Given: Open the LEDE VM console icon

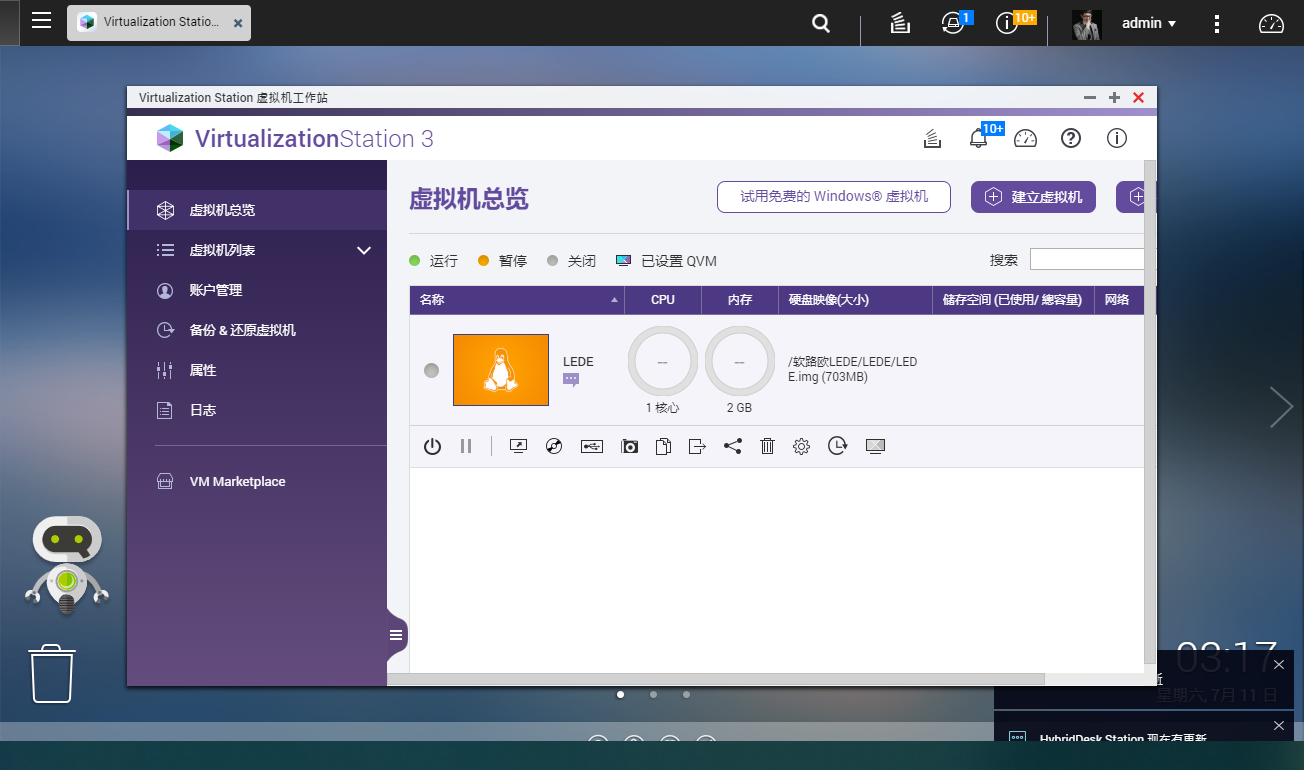Looking at the screenshot, I should 518,447.
